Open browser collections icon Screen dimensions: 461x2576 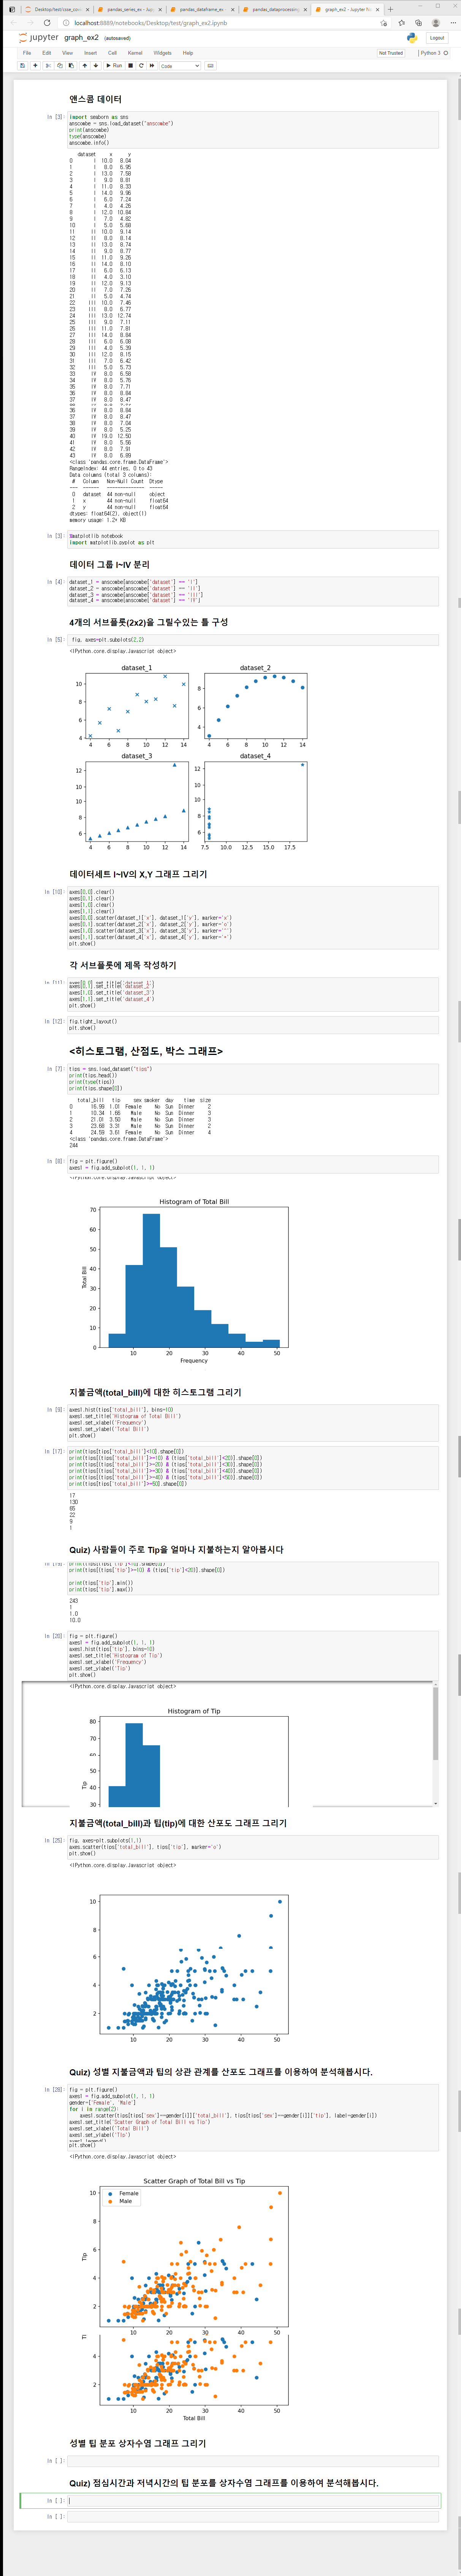pos(418,23)
